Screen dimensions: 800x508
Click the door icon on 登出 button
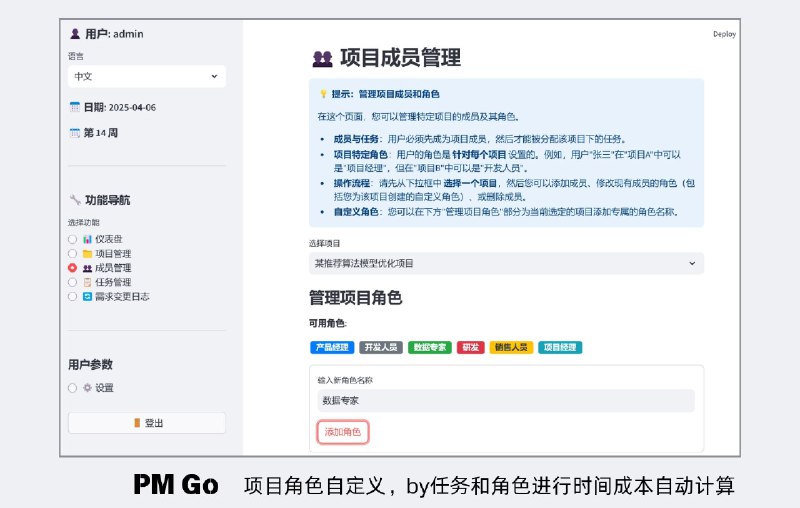tap(137, 423)
